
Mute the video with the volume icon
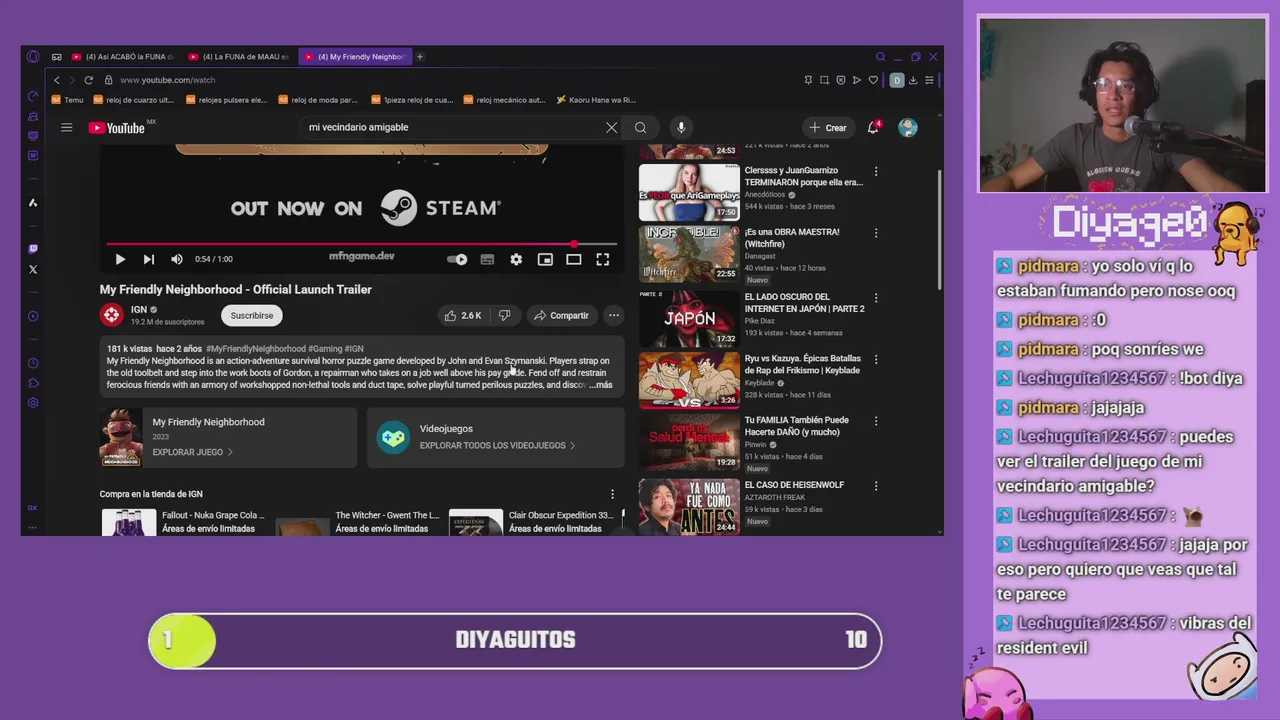pos(177,259)
